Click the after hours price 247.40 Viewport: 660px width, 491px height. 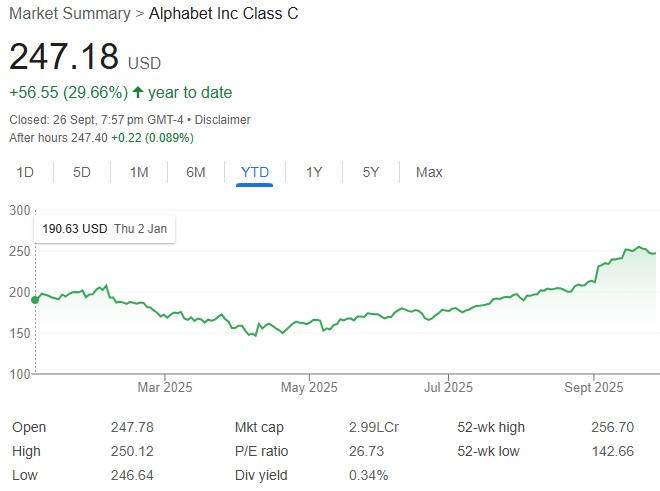(86, 138)
